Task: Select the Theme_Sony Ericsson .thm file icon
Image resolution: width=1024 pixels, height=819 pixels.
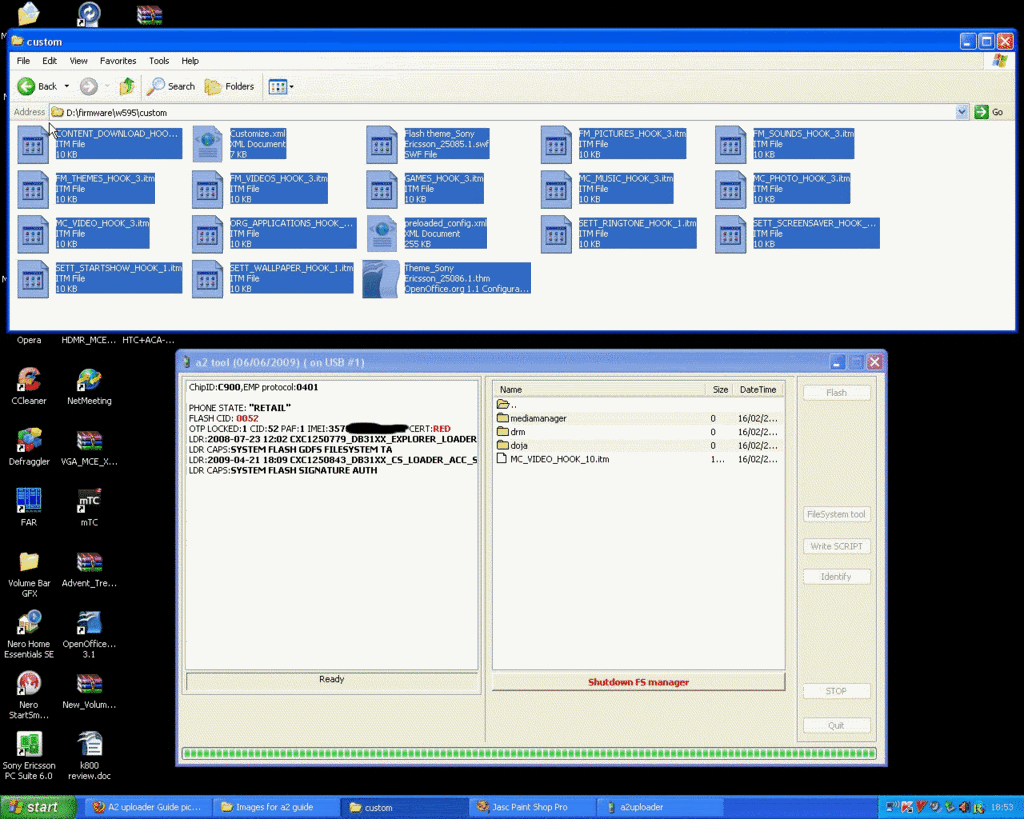Action: (381, 279)
